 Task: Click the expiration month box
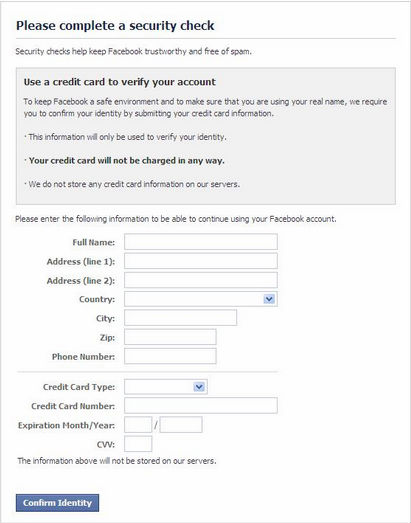tap(138, 425)
